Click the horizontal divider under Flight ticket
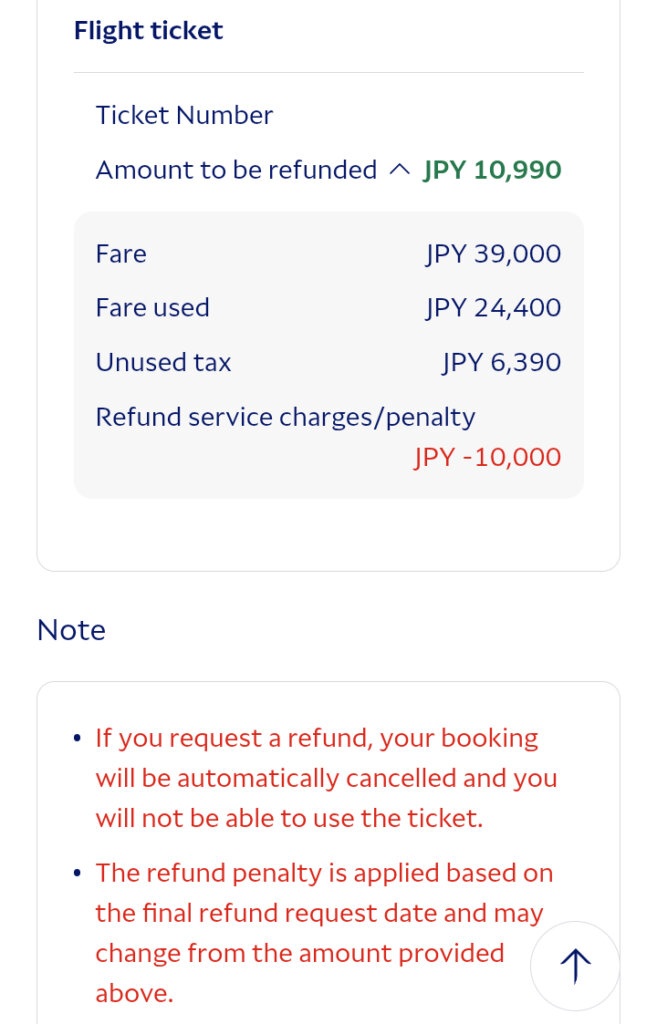The height and width of the screenshot is (1024, 657). tap(328, 73)
